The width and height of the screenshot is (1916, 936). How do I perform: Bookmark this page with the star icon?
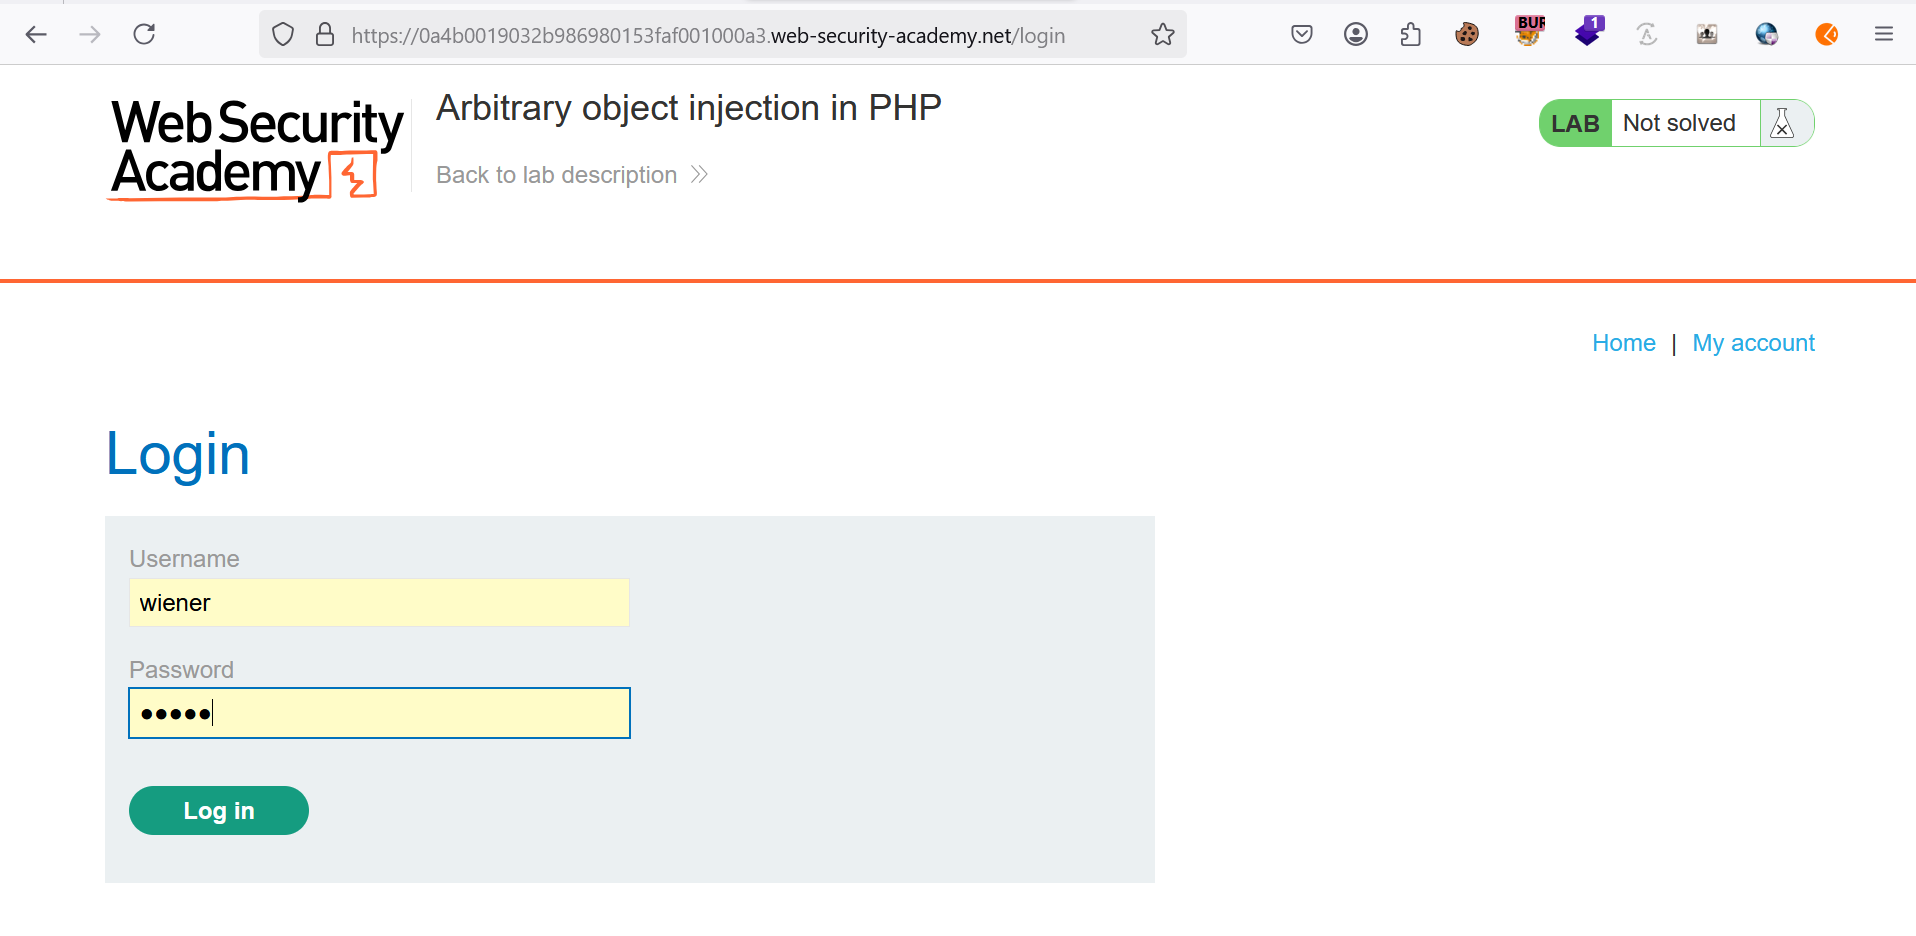click(1162, 35)
